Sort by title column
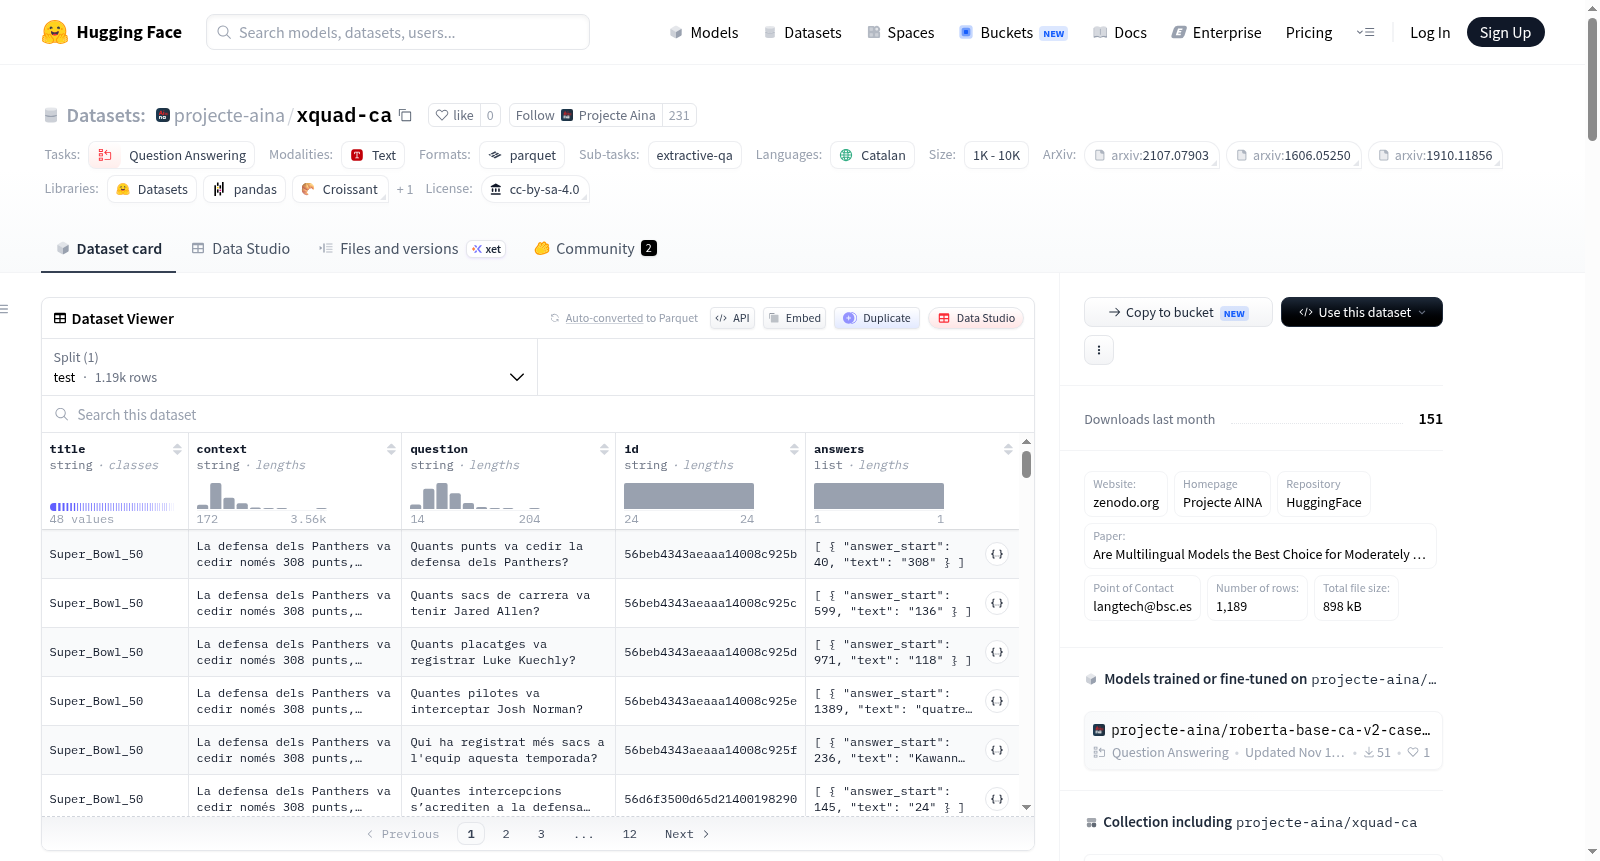The height and width of the screenshot is (861, 1600). pos(177,449)
